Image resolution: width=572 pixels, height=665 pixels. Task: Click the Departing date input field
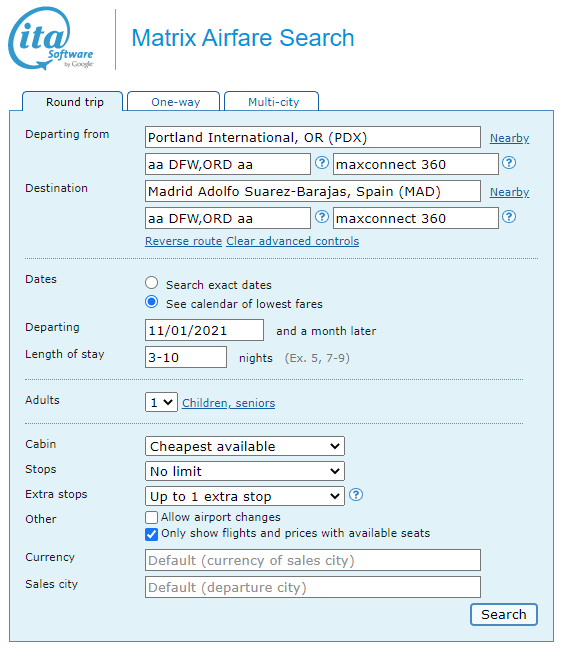coord(204,330)
